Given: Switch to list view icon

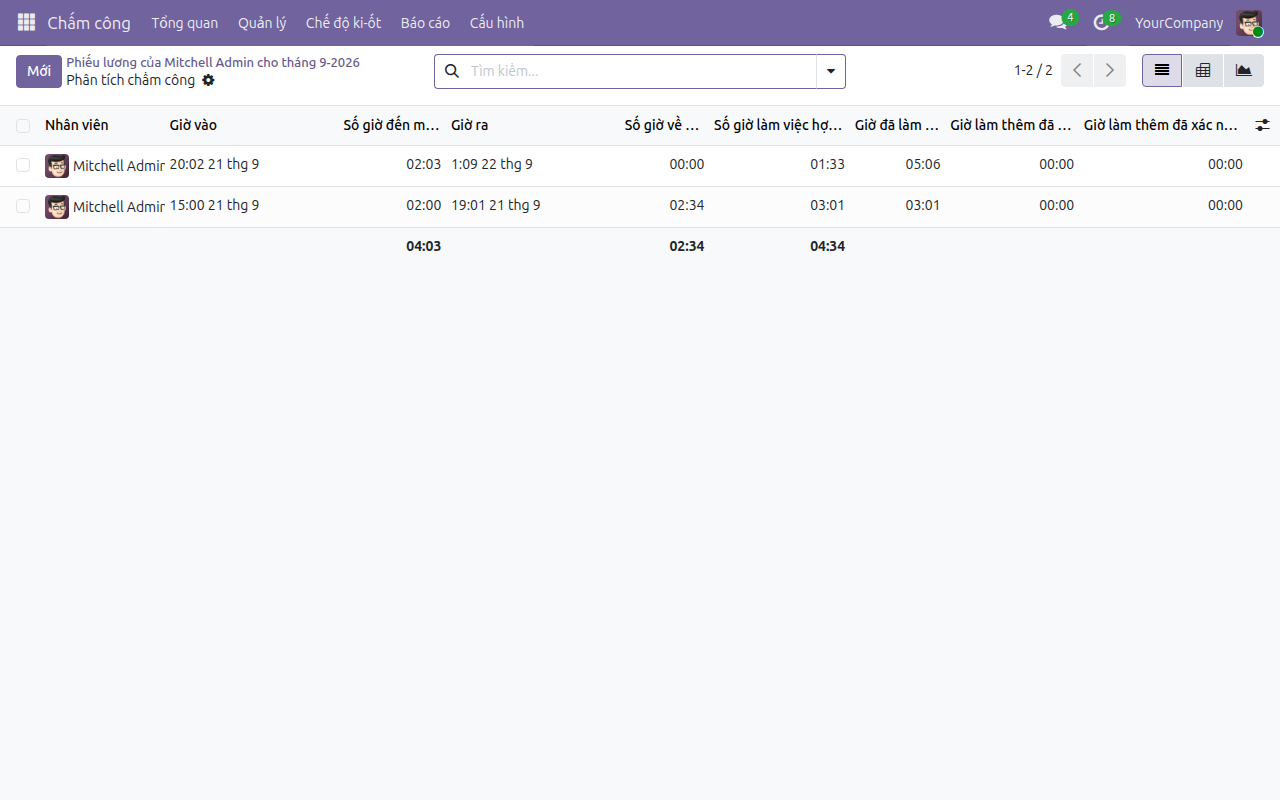Looking at the screenshot, I should tap(1162, 71).
